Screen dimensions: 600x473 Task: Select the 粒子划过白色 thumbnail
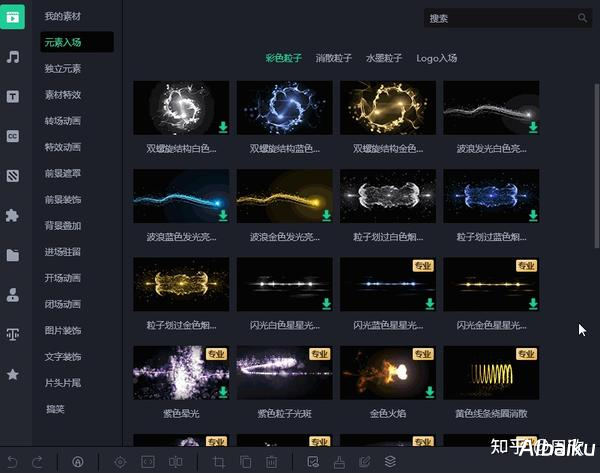(388, 196)
